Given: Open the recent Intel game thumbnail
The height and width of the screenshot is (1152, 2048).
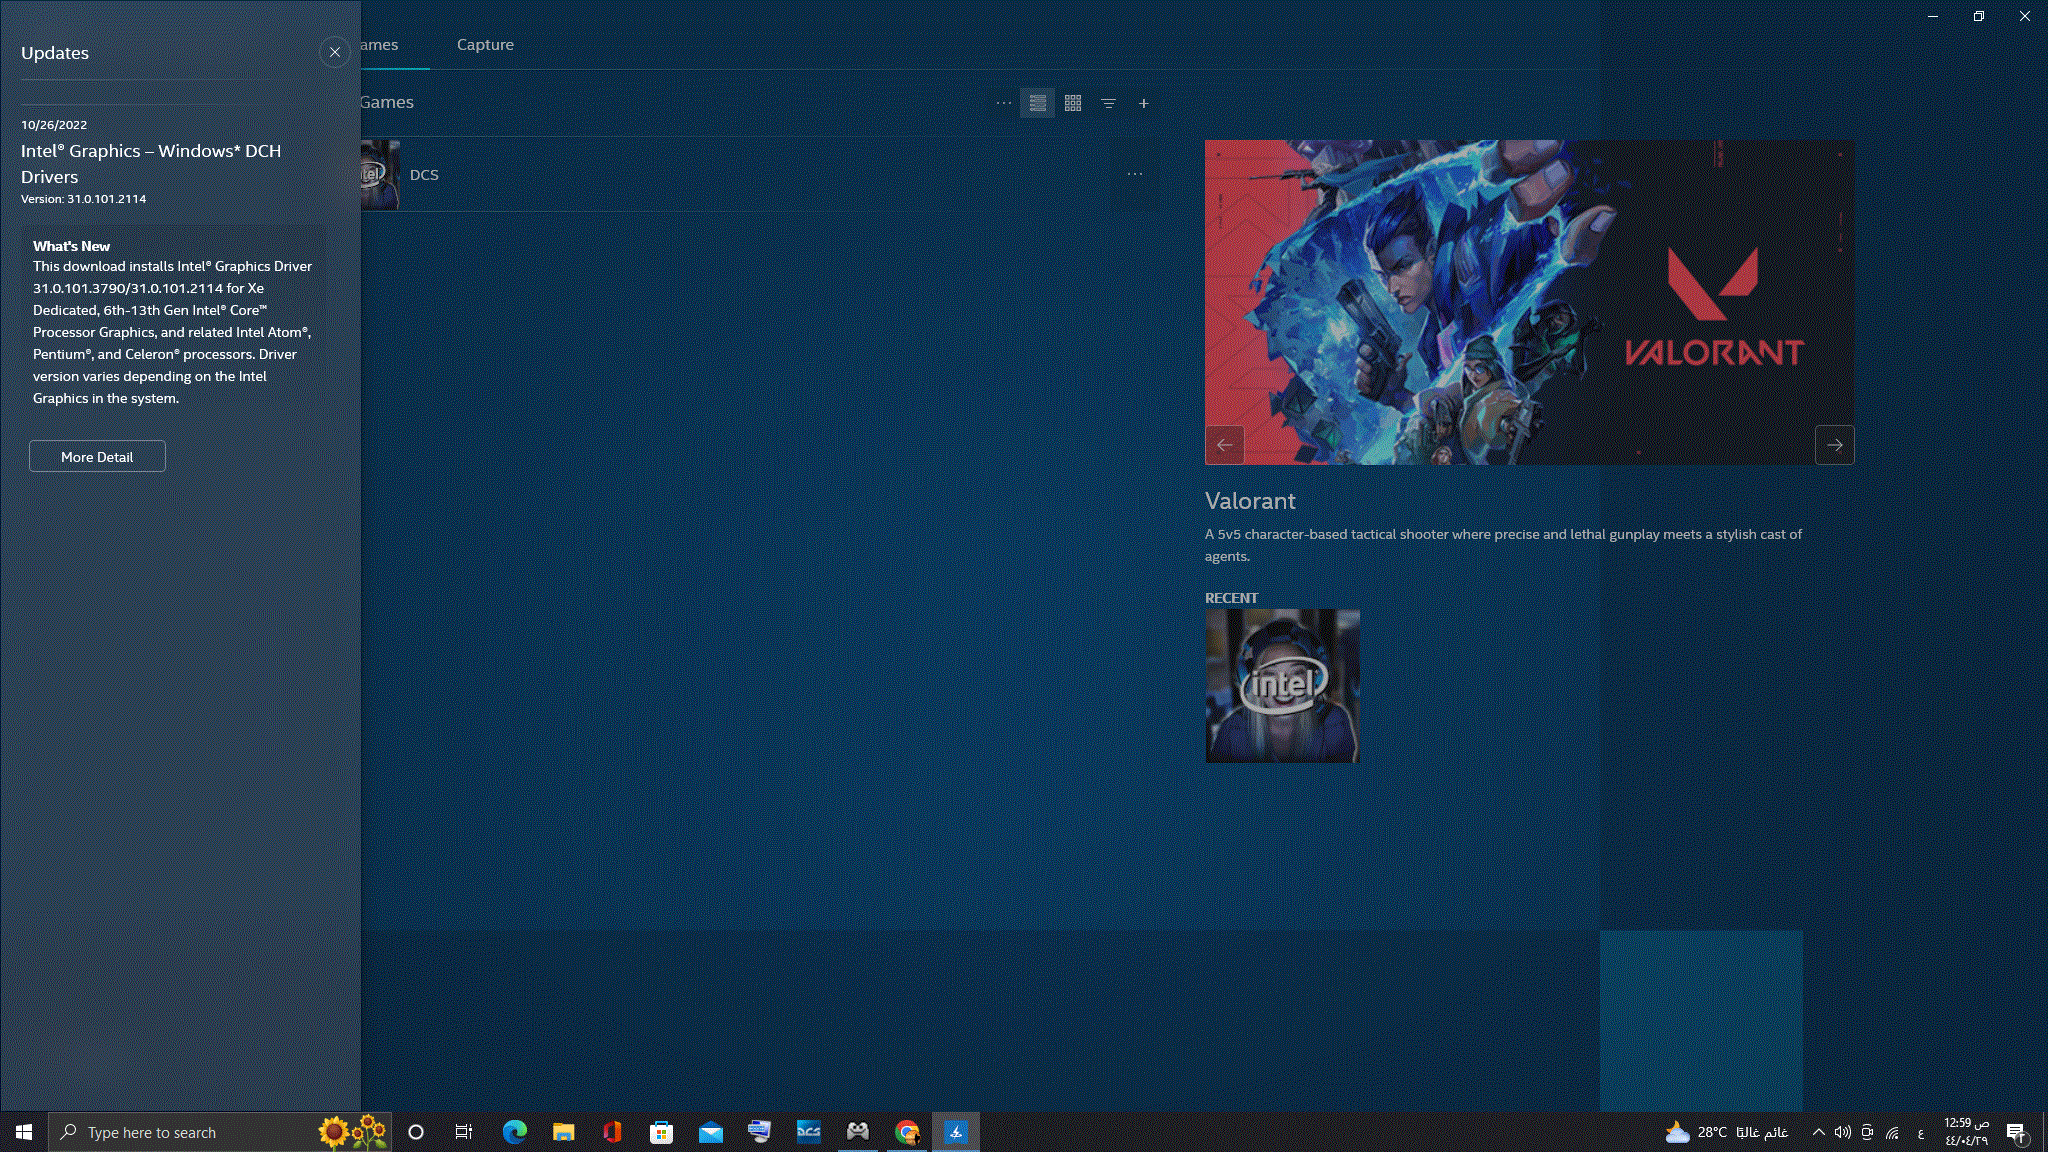Looking at the screenshot, I should coord(1282,686).
